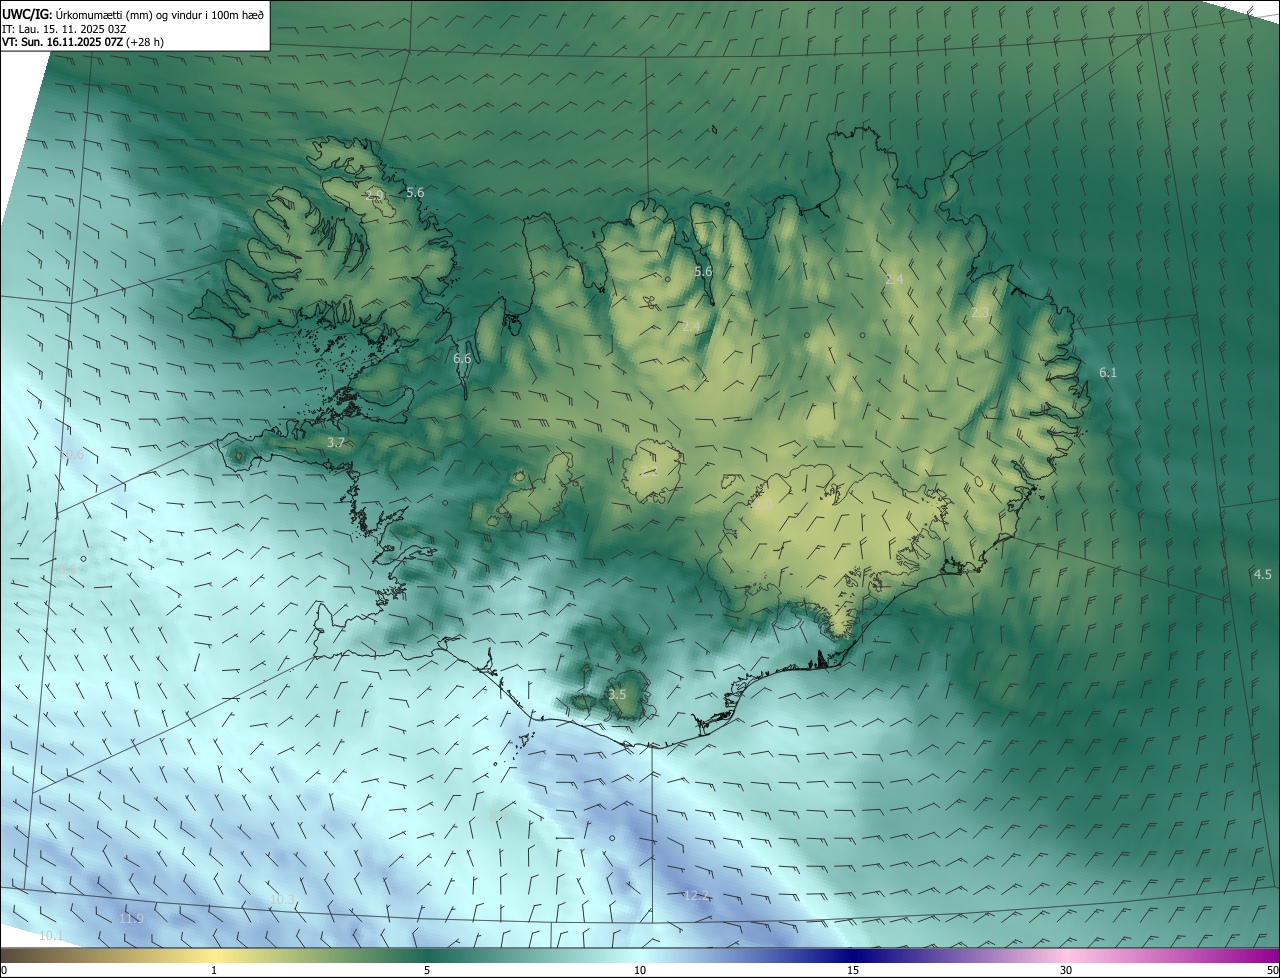Select the 5 tick on the color legend
The height and width of the screenshot is (978, 1280).
(x=427, y=970)
